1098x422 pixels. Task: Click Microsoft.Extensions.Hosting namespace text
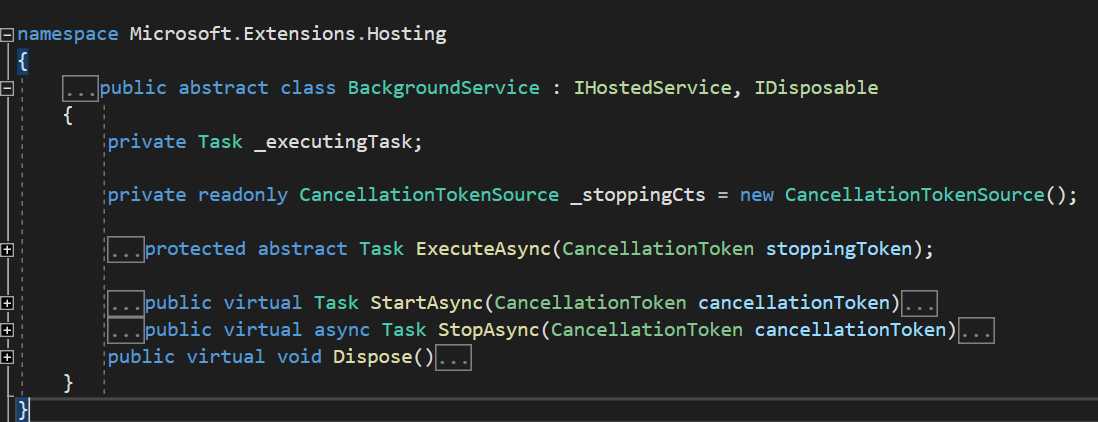(x=288, y=34)
